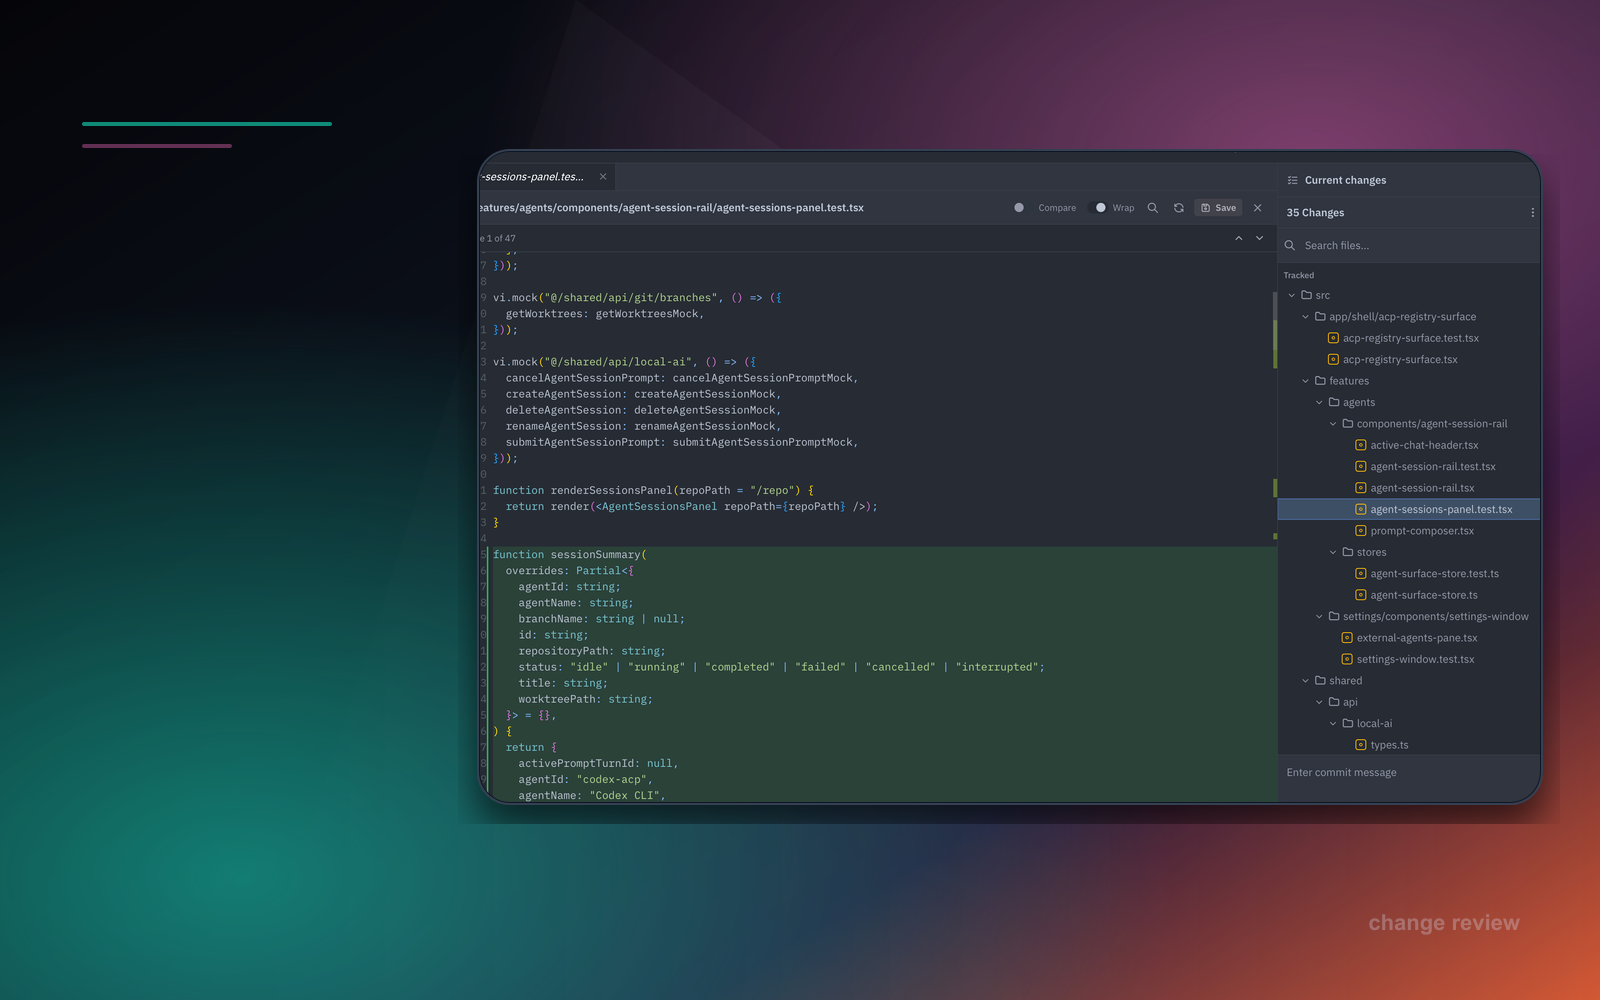Jump to previous change with up chevron
This screenshot has height=1000, width=1600.
click(1239, 238)
